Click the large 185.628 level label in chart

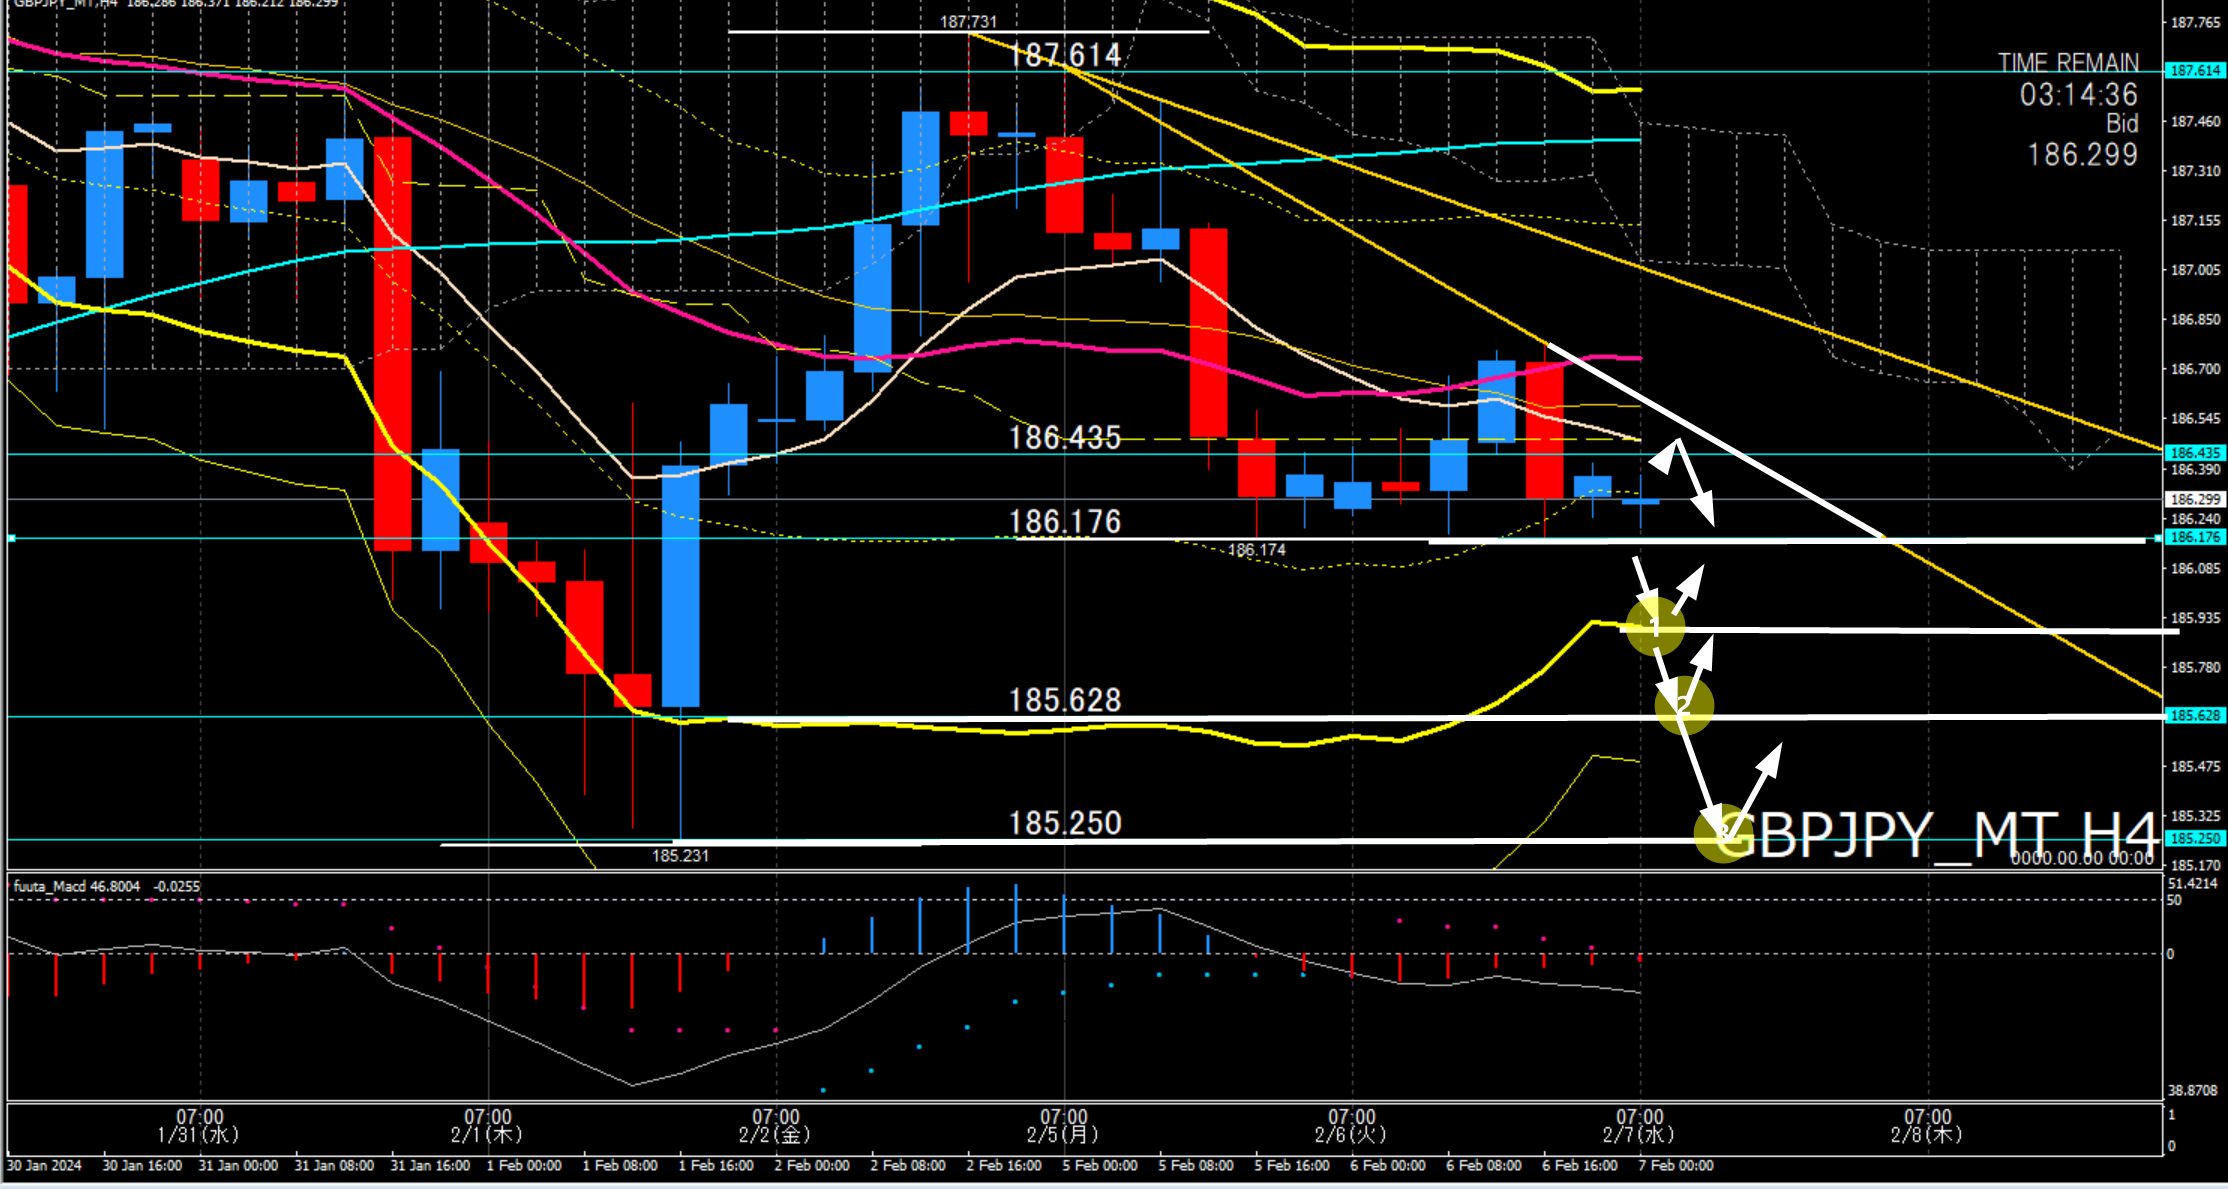tap(1065, 700)
